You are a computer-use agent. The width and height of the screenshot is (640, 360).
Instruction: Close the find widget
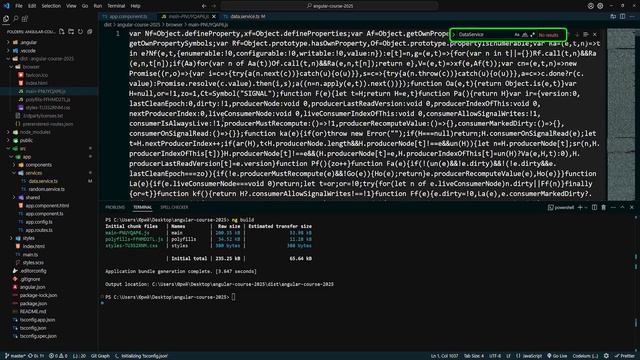[595, 35]
